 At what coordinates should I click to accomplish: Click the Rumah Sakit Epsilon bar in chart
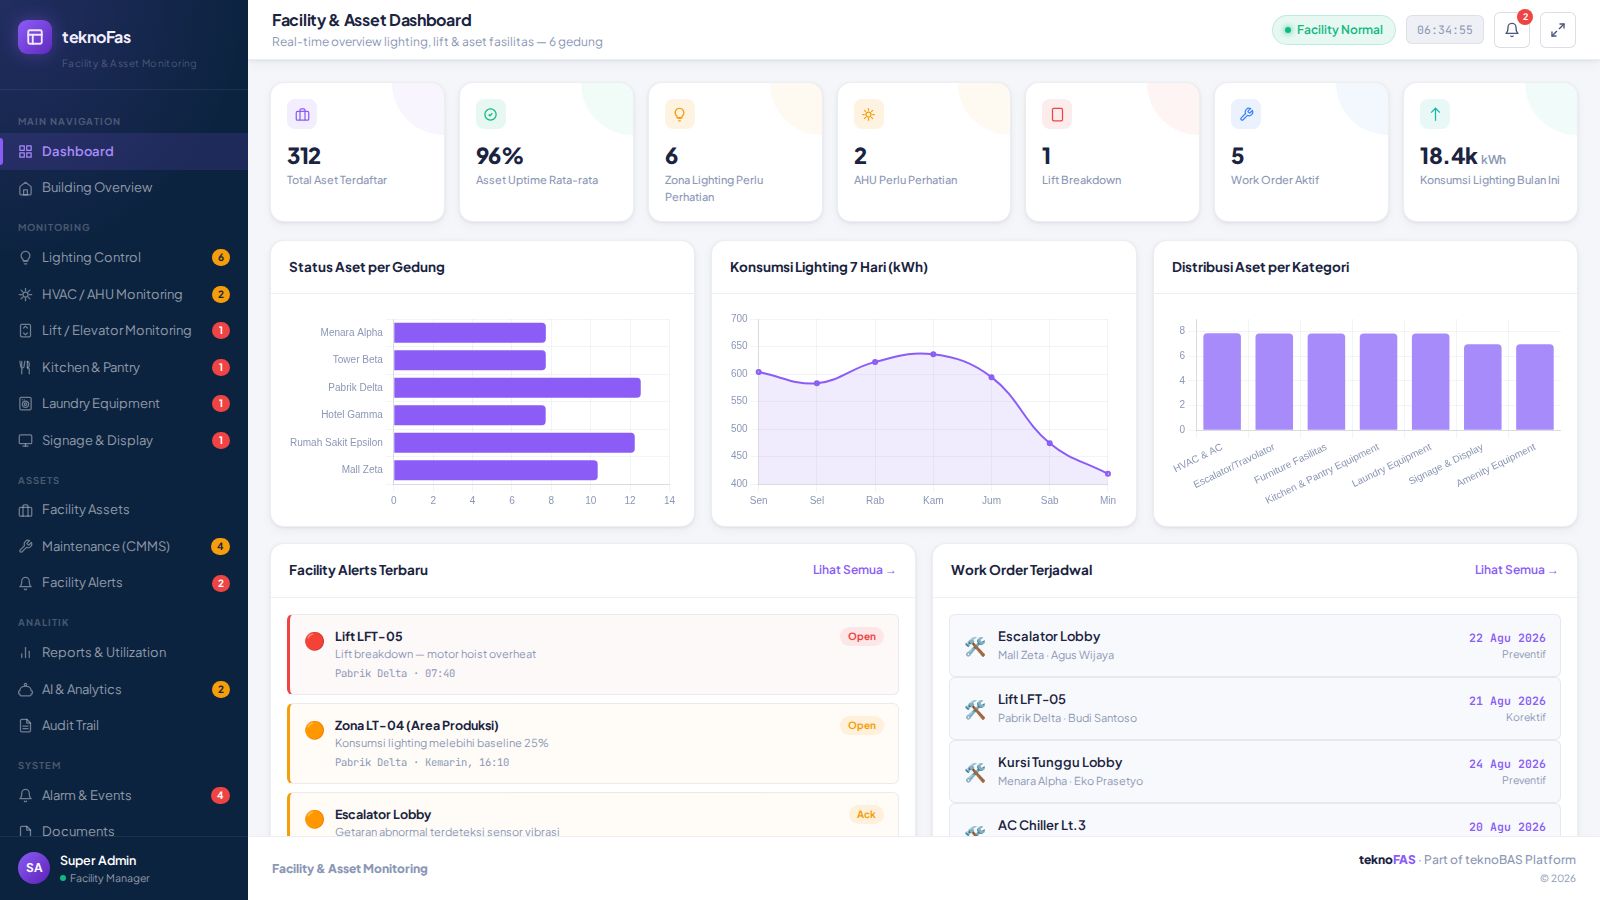(514, 443)
